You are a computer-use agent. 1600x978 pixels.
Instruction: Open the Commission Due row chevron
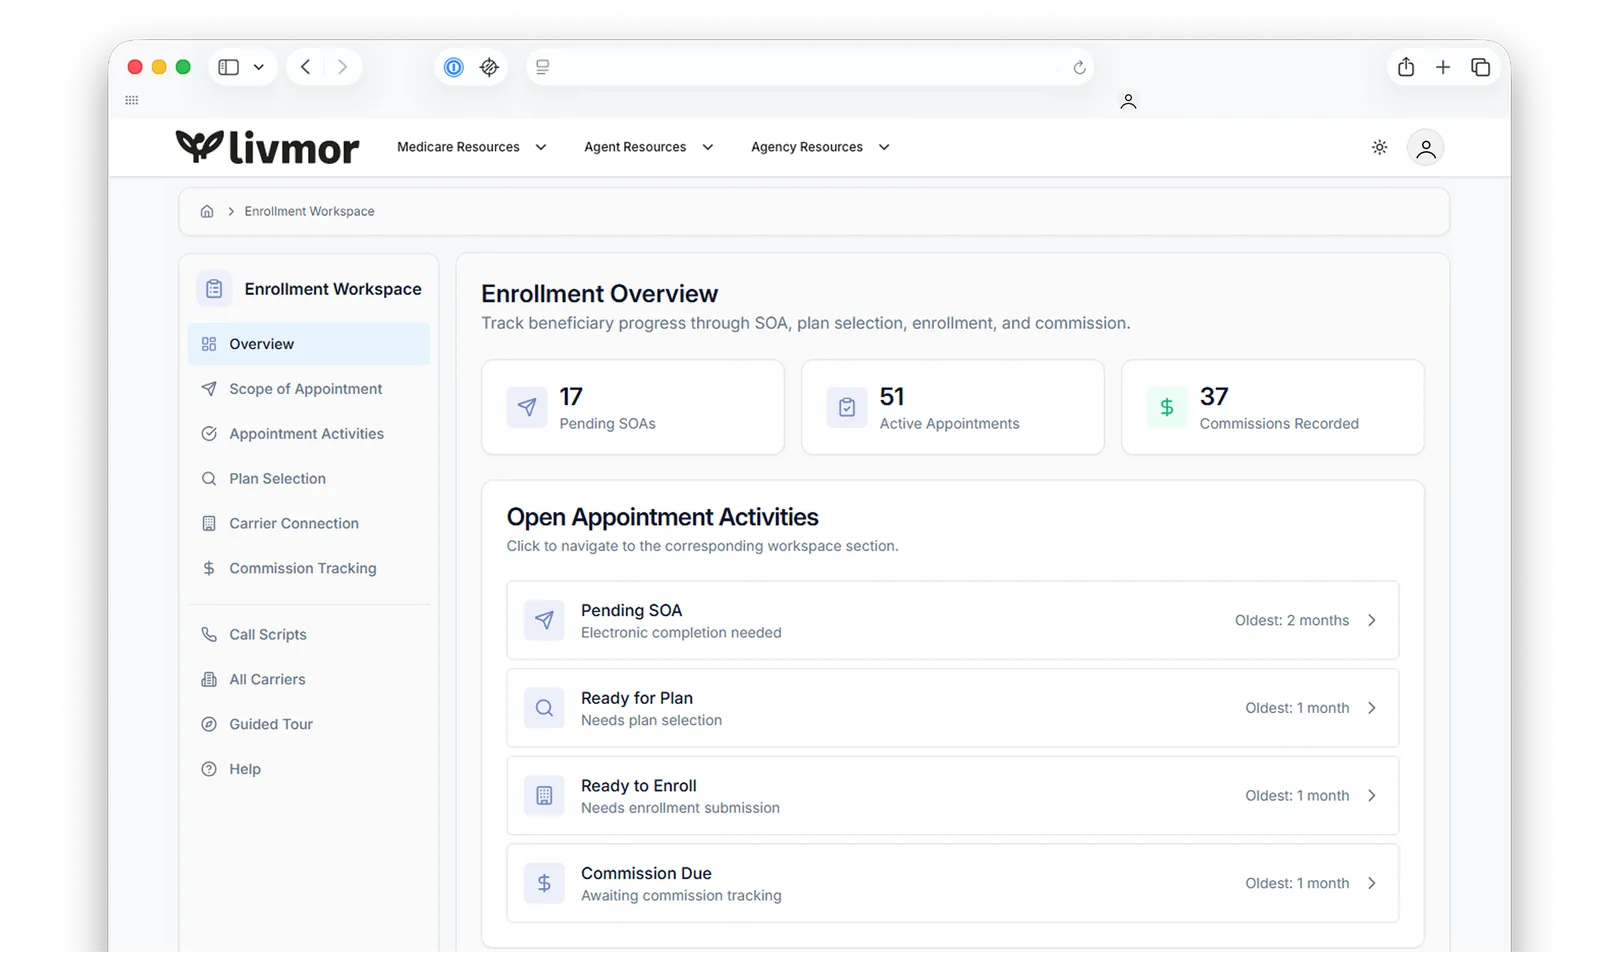(1372, 883)
